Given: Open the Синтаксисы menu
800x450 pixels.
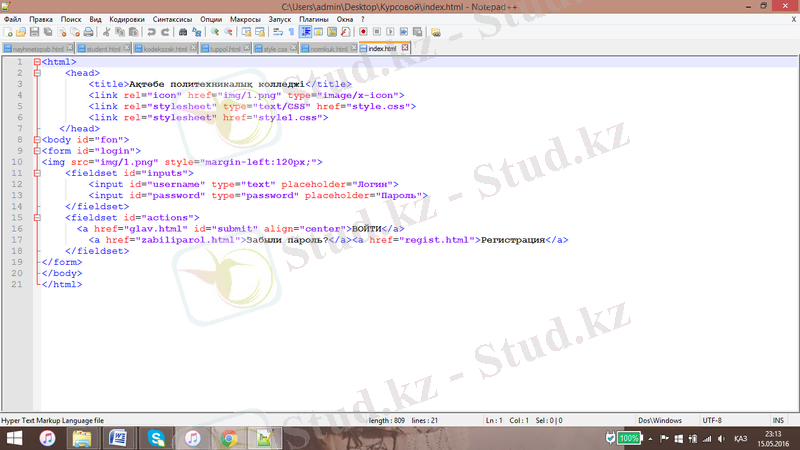Looking at the screenshot, I should (x=172, y=19).
